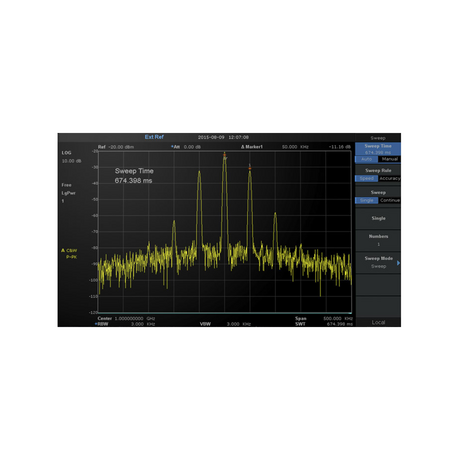Click the Free trigger label
The image size is (460, 460).
coord(66,185)
